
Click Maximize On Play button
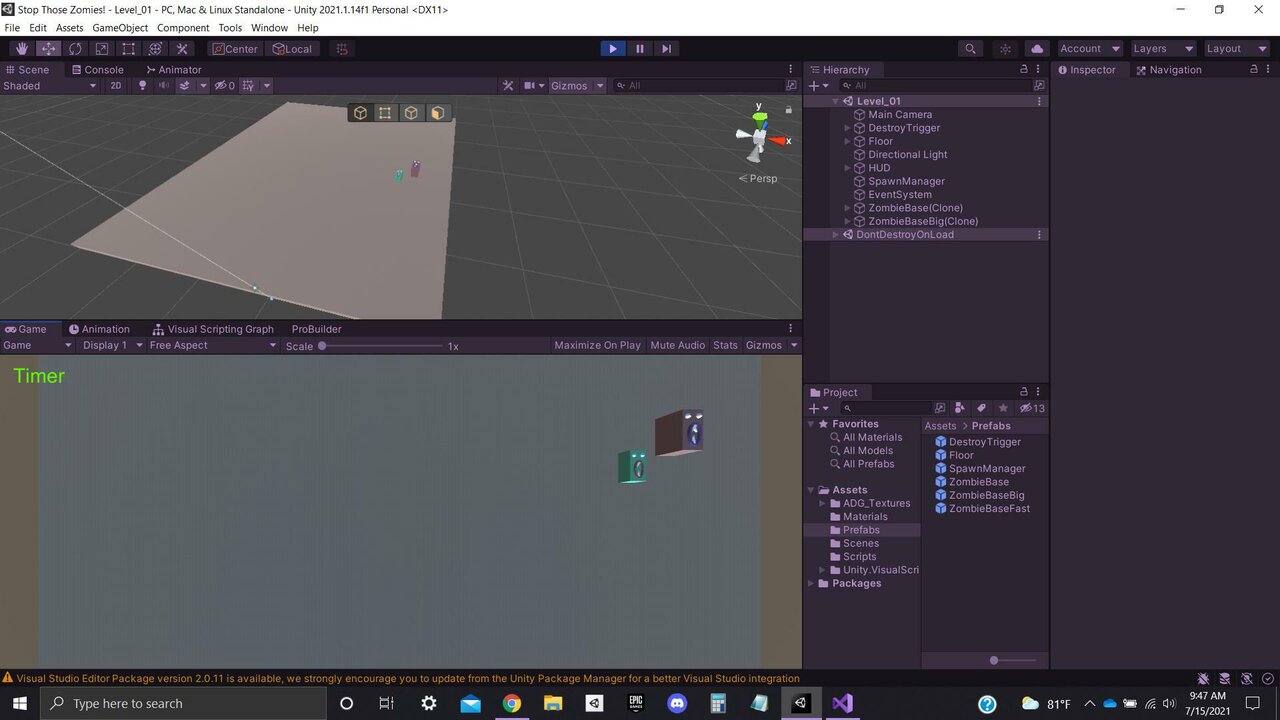597,345
